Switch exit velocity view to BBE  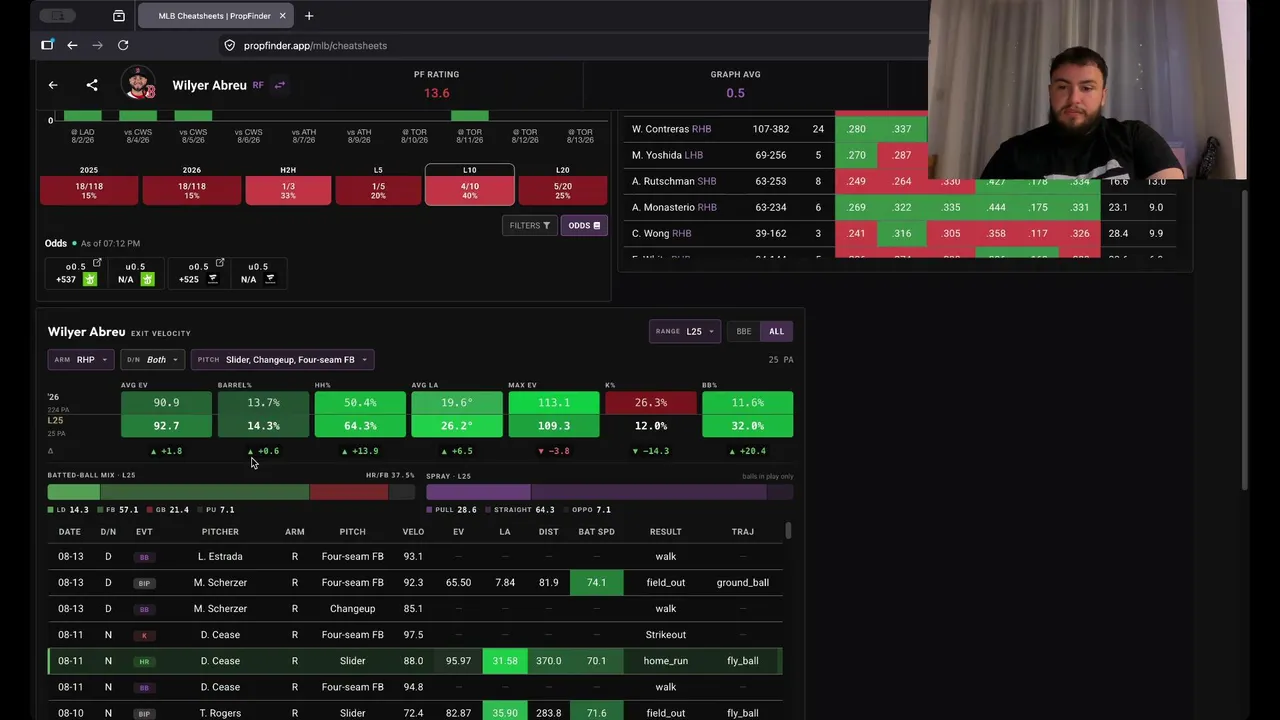[x=744, y=331]
